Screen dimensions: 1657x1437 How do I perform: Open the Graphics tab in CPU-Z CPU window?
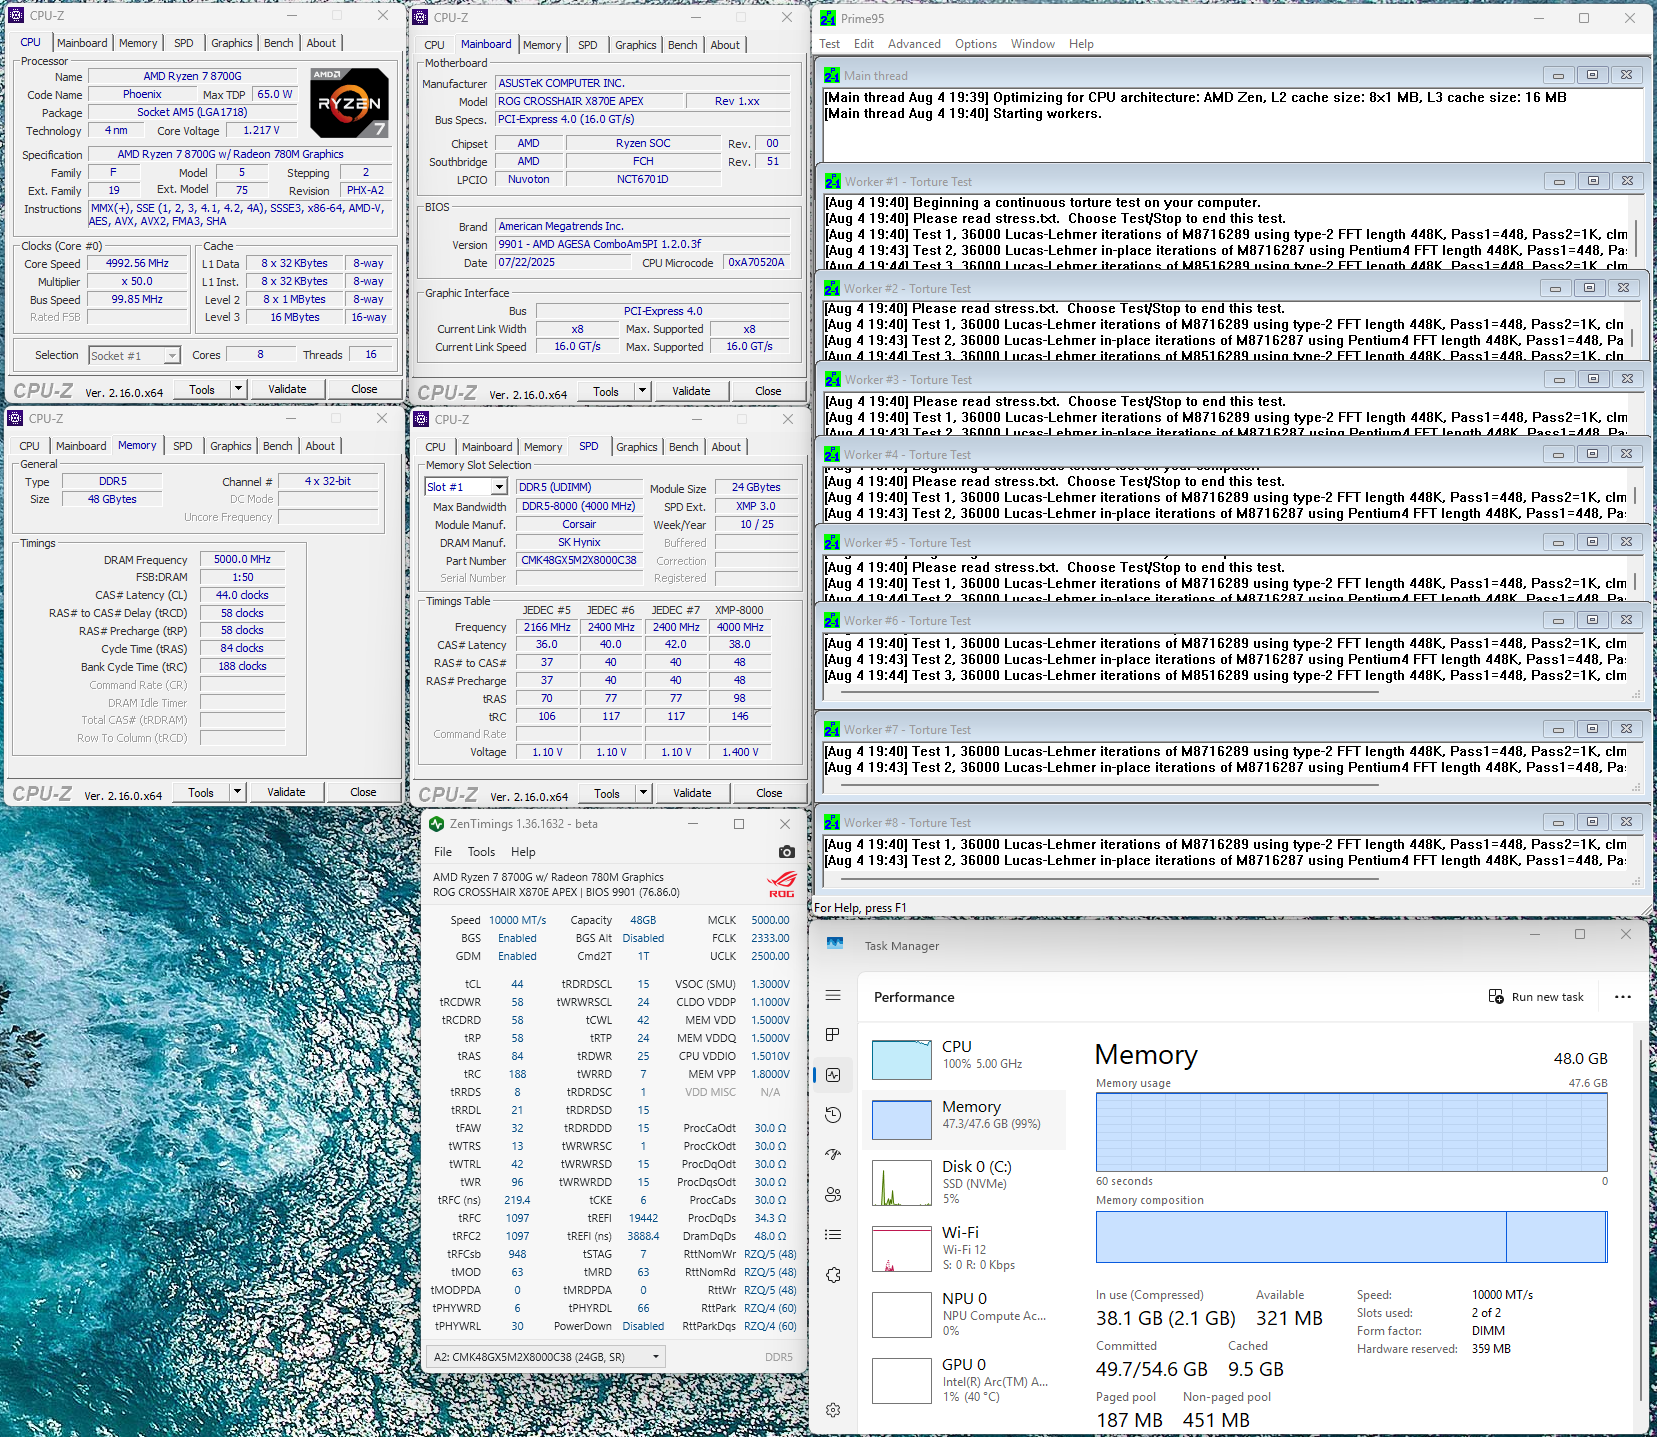(232, 43)
